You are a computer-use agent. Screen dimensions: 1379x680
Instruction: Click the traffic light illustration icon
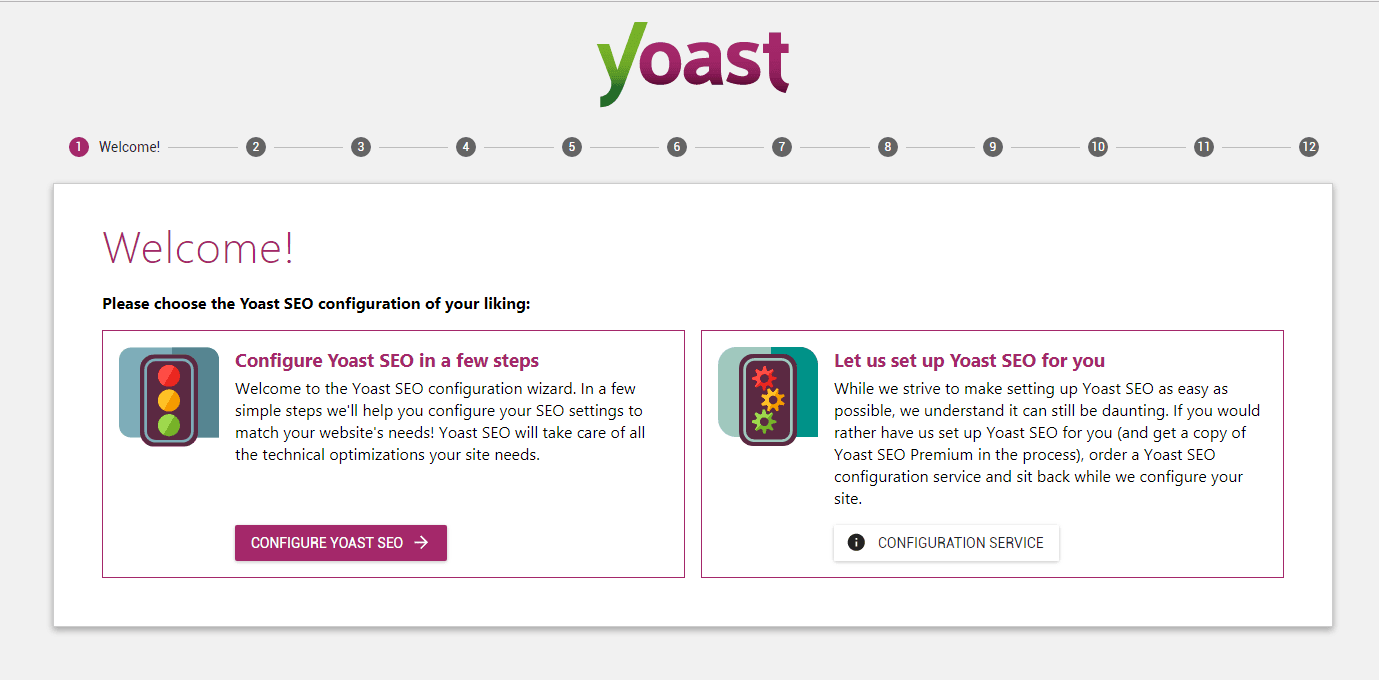pos(169,397)
